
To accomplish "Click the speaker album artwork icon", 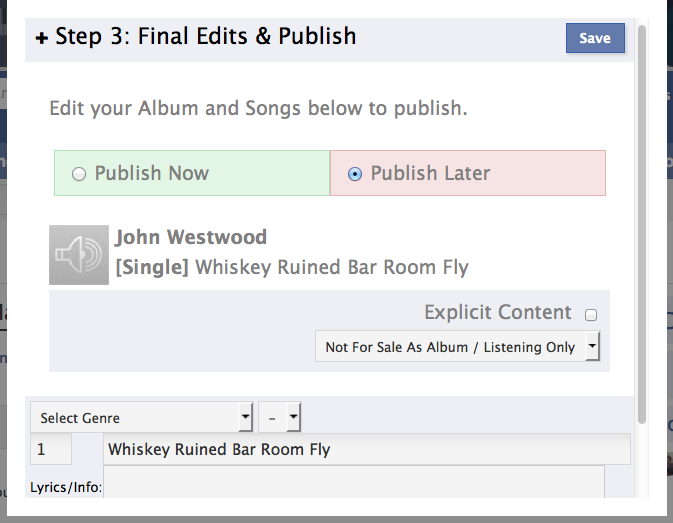I will [78, 255].
